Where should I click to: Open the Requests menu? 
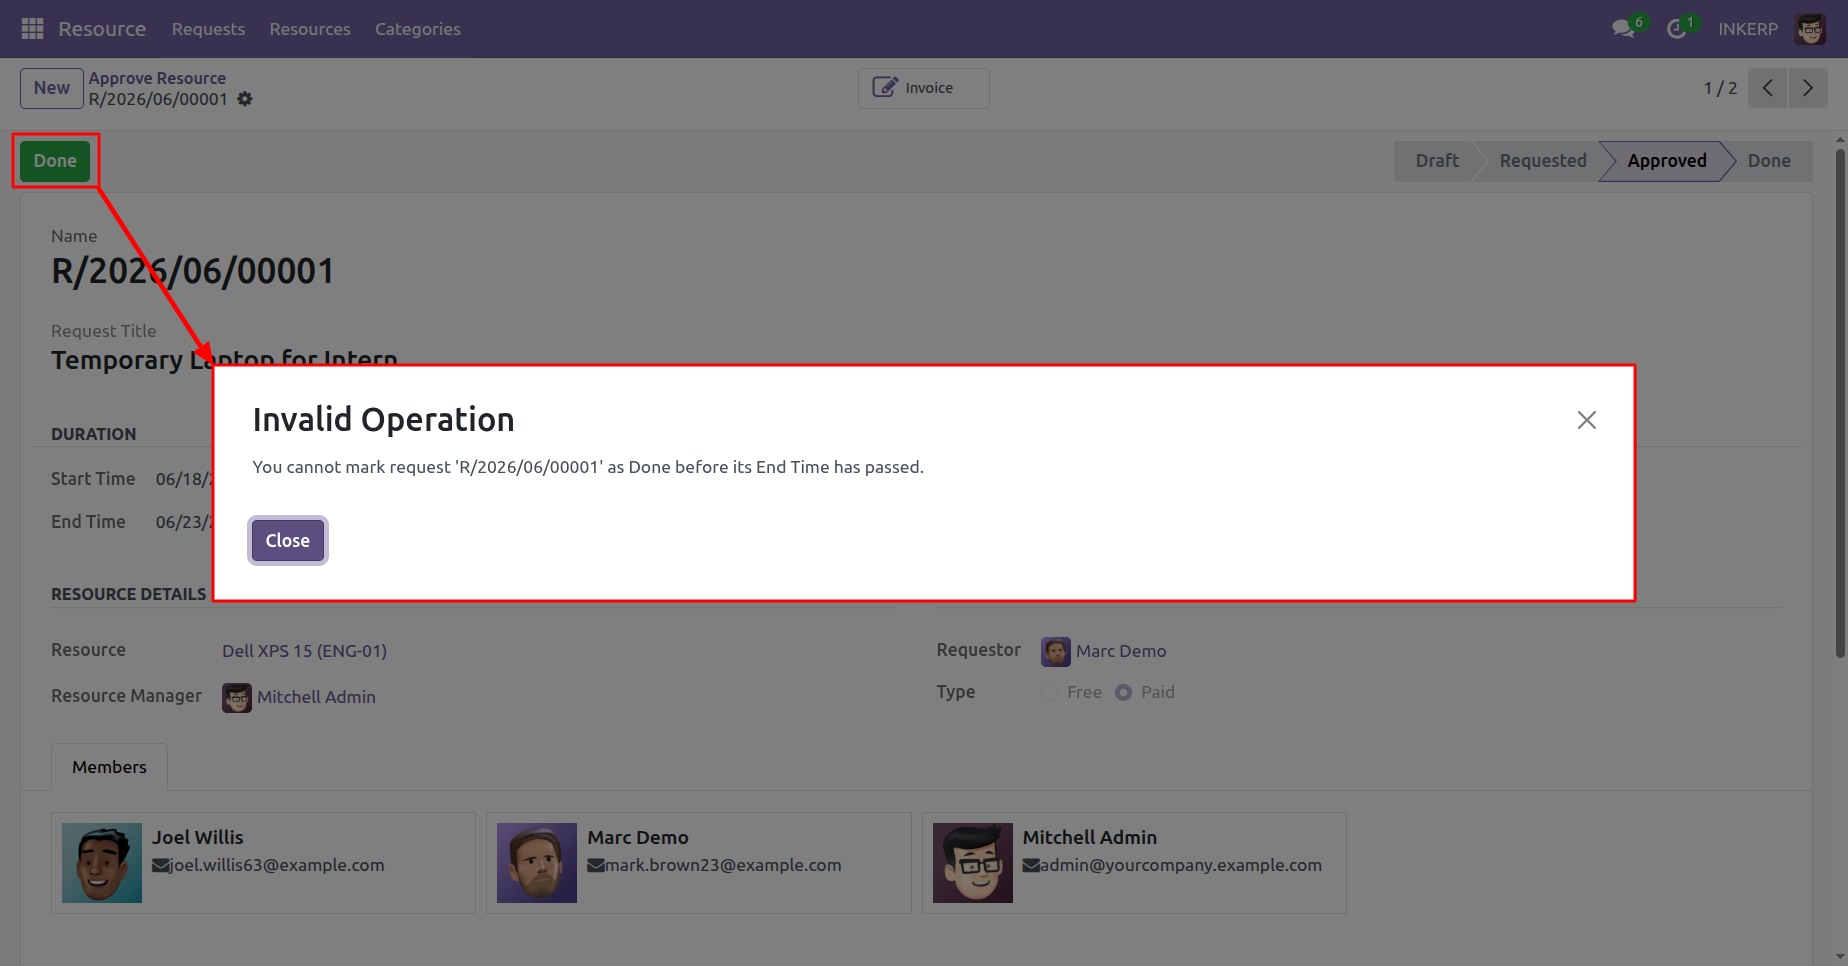[208, 29]
